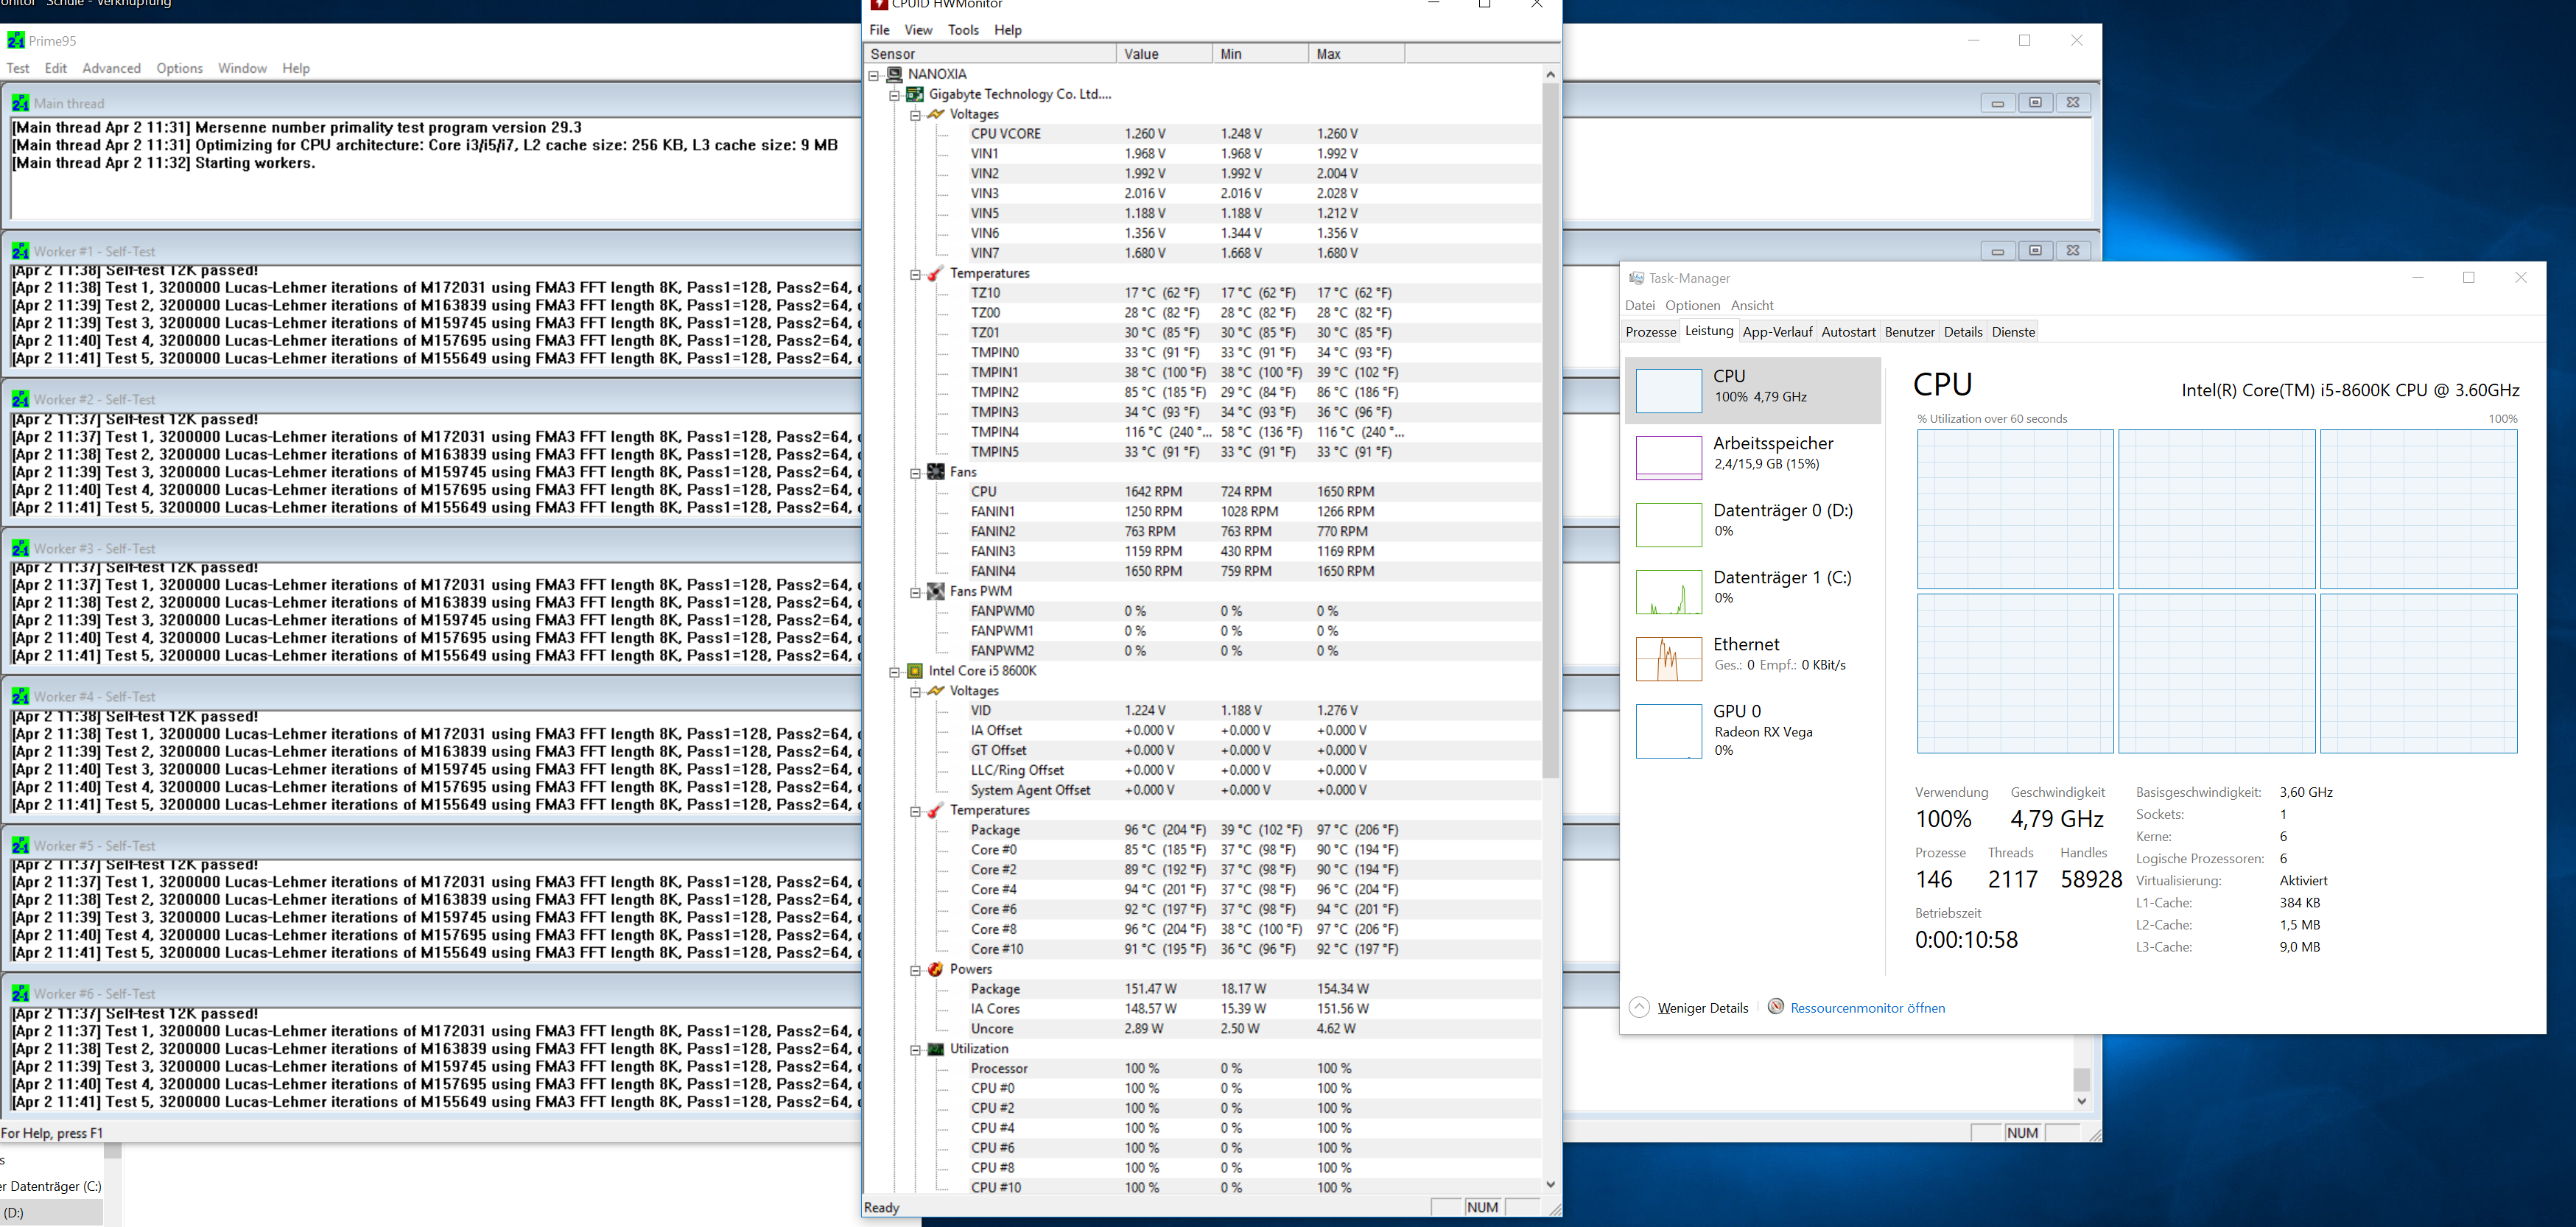Open the Benutzer tab
This screenshot has width=2576, height=1227.
pyautogui.click(x=1909, y=332)
